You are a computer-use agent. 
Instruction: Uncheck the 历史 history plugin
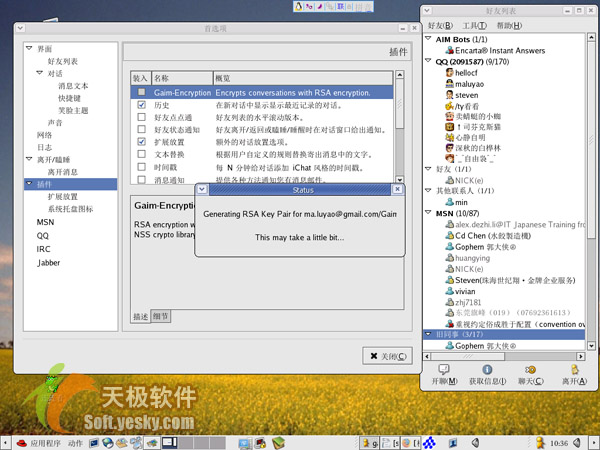[x=142, y=105]
